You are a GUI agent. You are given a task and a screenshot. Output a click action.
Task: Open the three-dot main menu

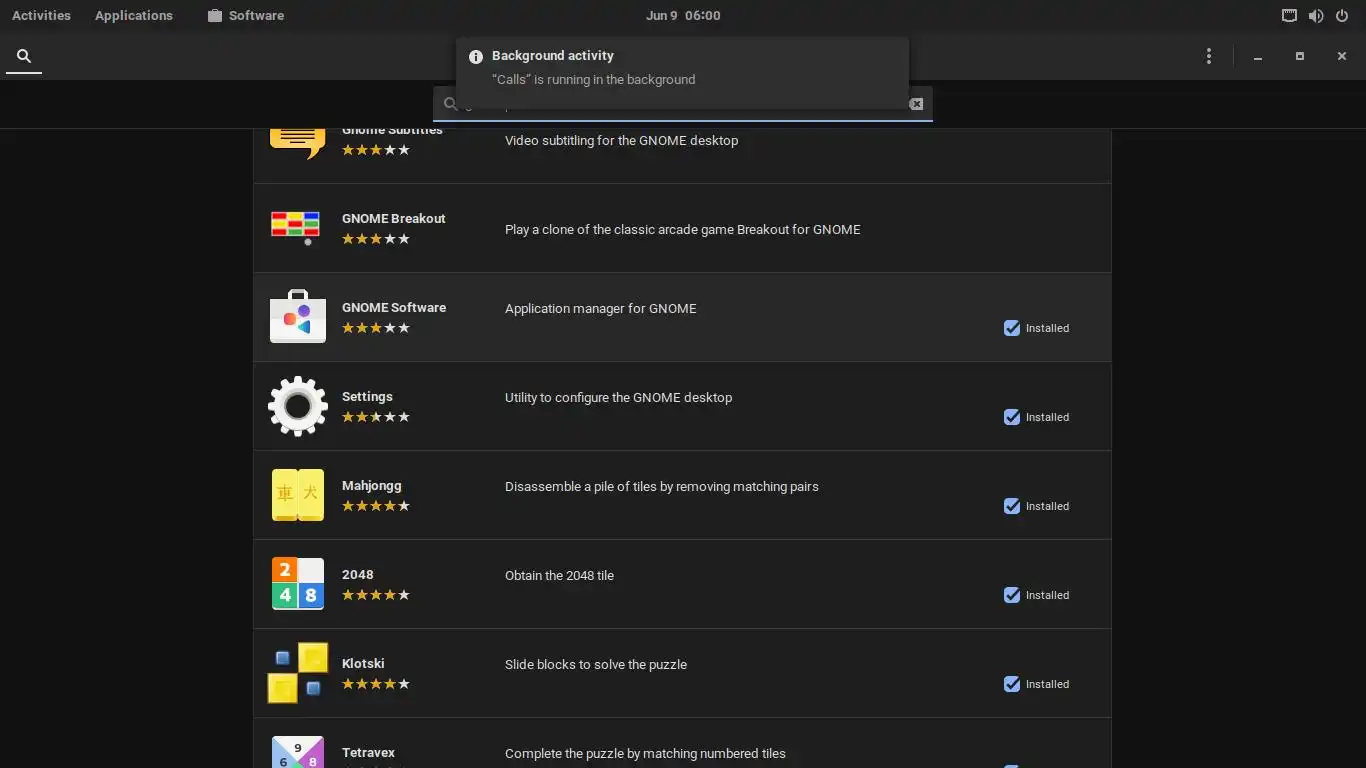tap(1209, 56)
